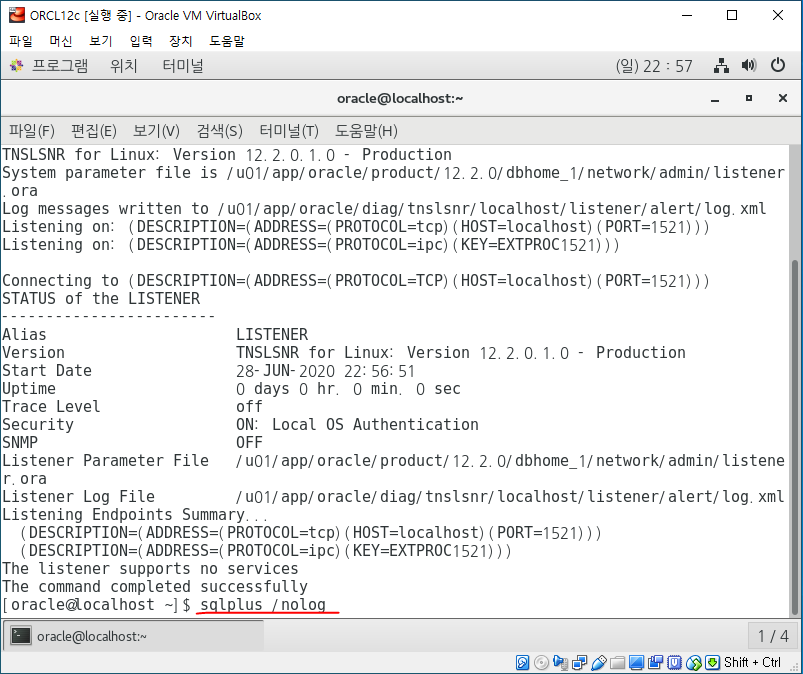Click the Alias value LISTENER
Image resolution: width=803 pixels, height=674 pixels.
click(x=271, y=334)
